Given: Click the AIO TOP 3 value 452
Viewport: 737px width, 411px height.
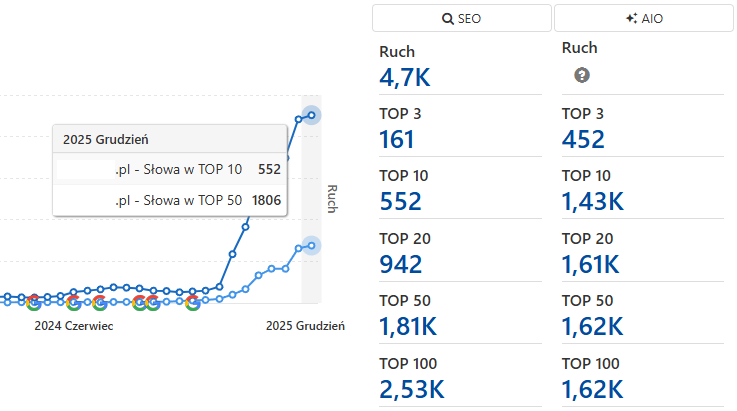Looking at the screenshot, I should (x=583, y=140).
